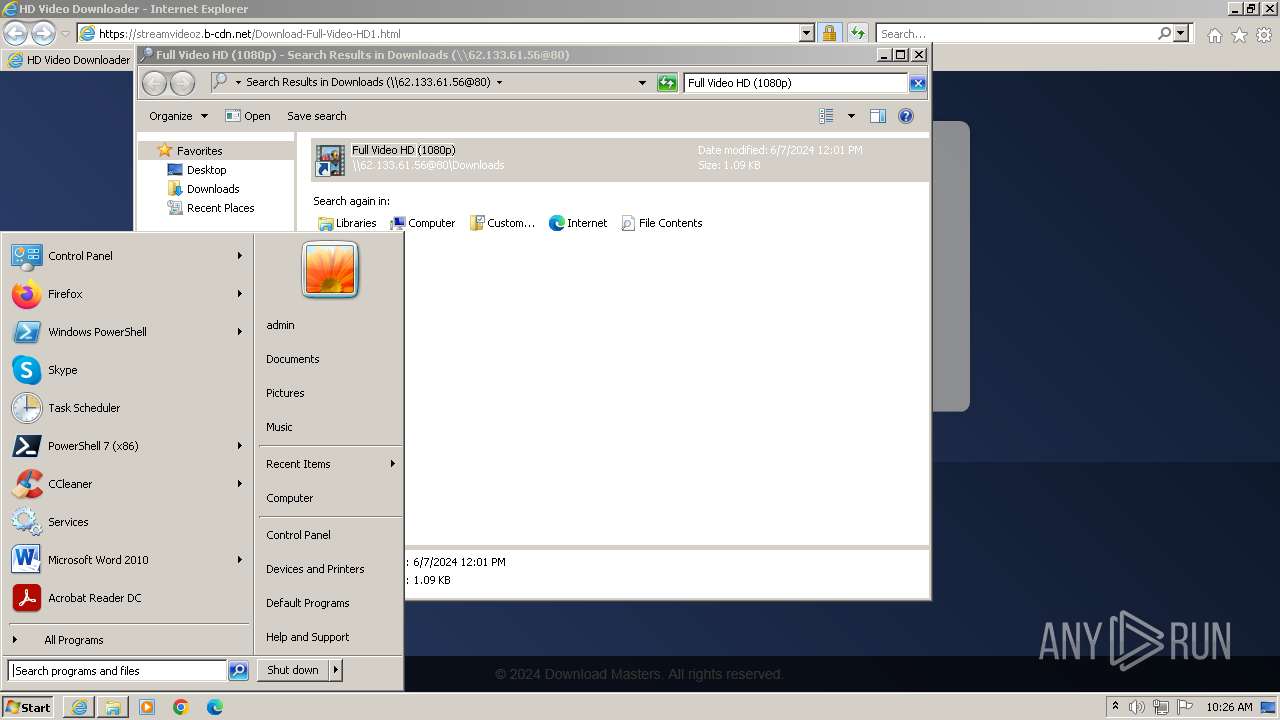Clear the Explorer search box with X

click(x=917, y=83)
